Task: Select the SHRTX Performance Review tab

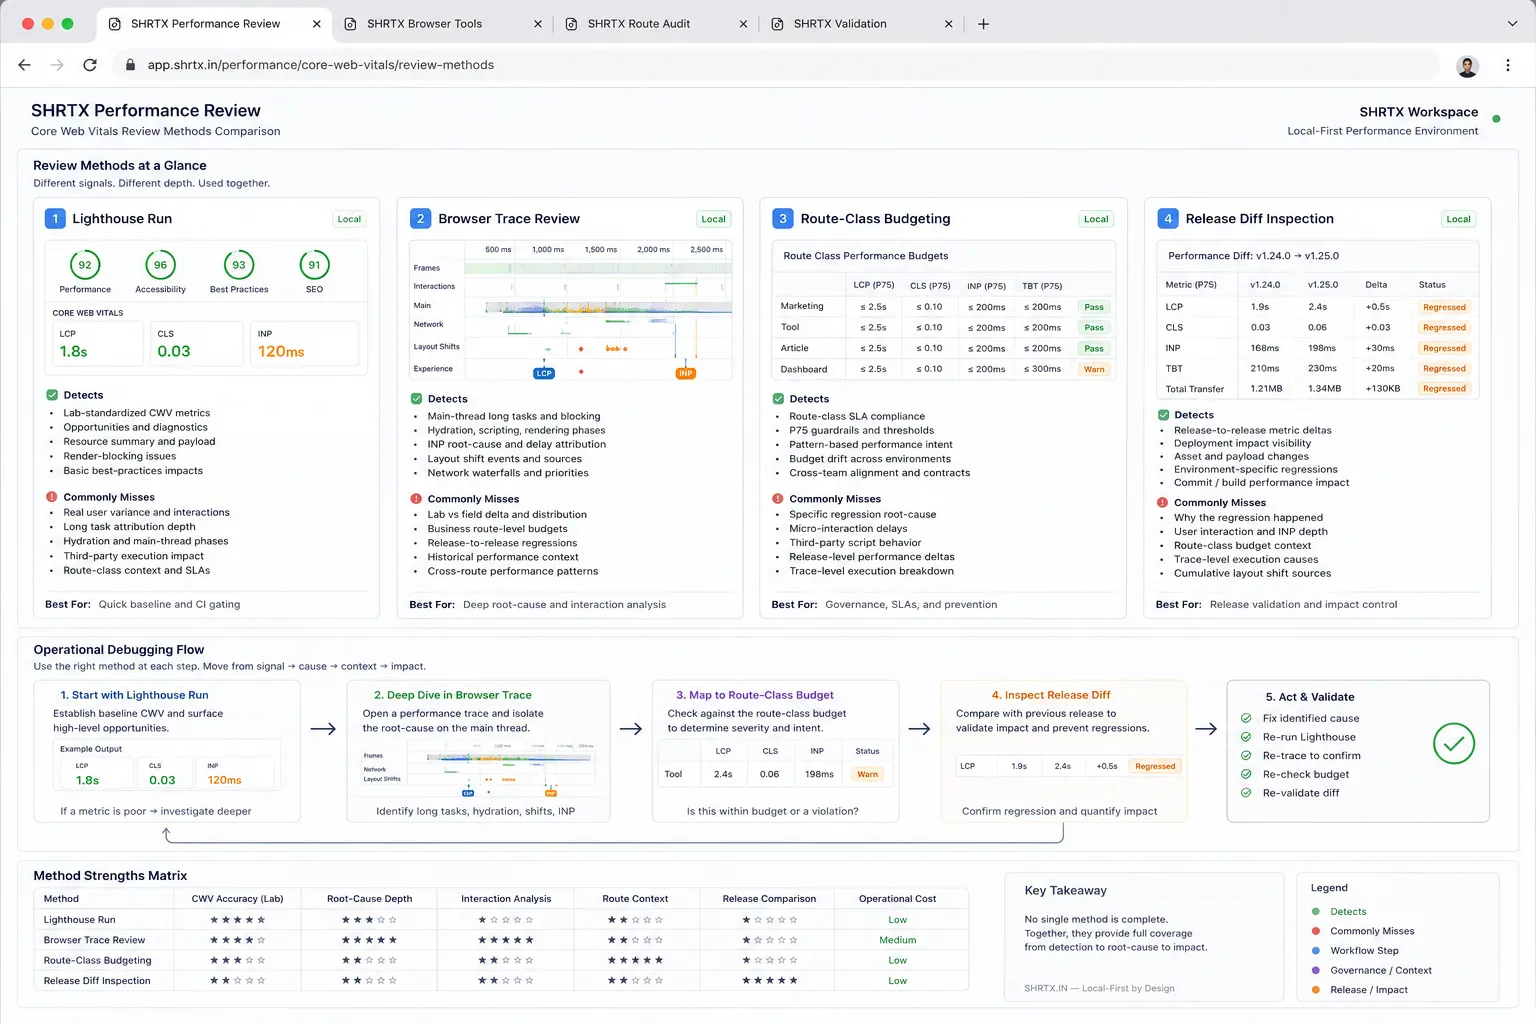Action: tap(214, 24)
